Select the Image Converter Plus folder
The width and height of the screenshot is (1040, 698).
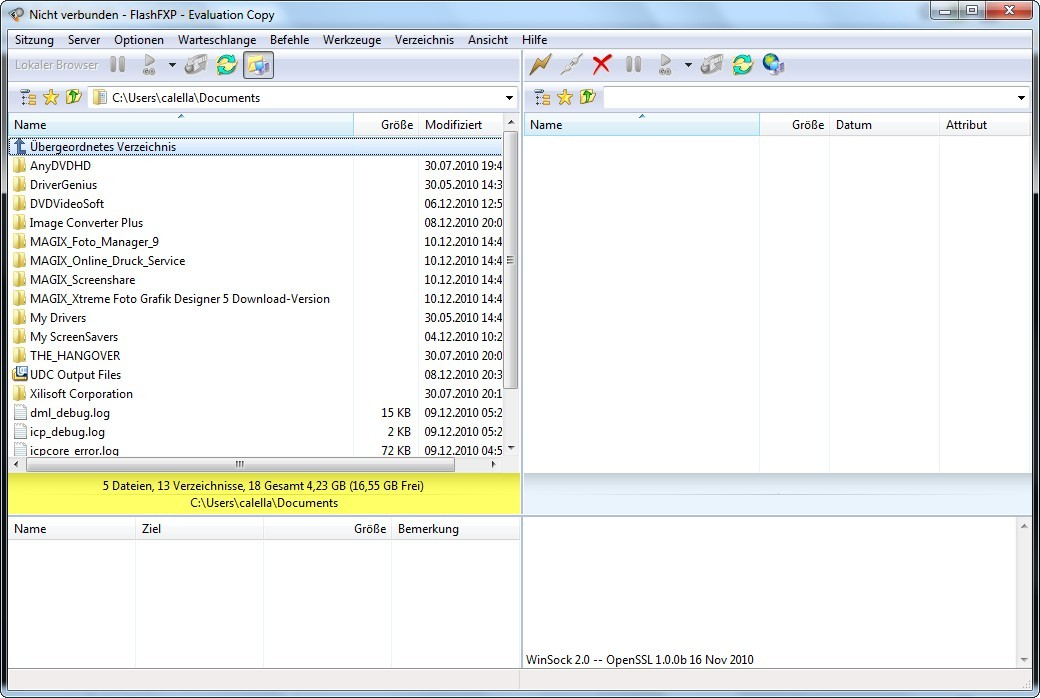86,223
